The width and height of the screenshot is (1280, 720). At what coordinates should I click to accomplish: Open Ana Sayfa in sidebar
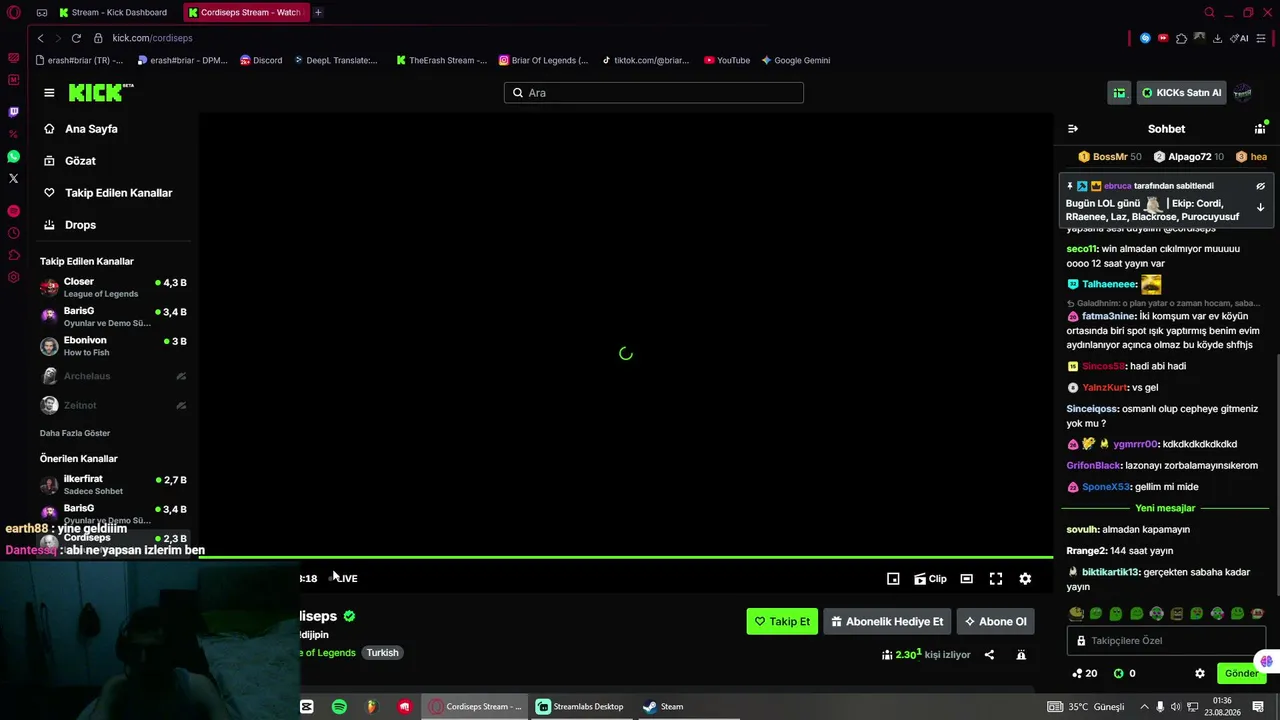coord(91,129)
